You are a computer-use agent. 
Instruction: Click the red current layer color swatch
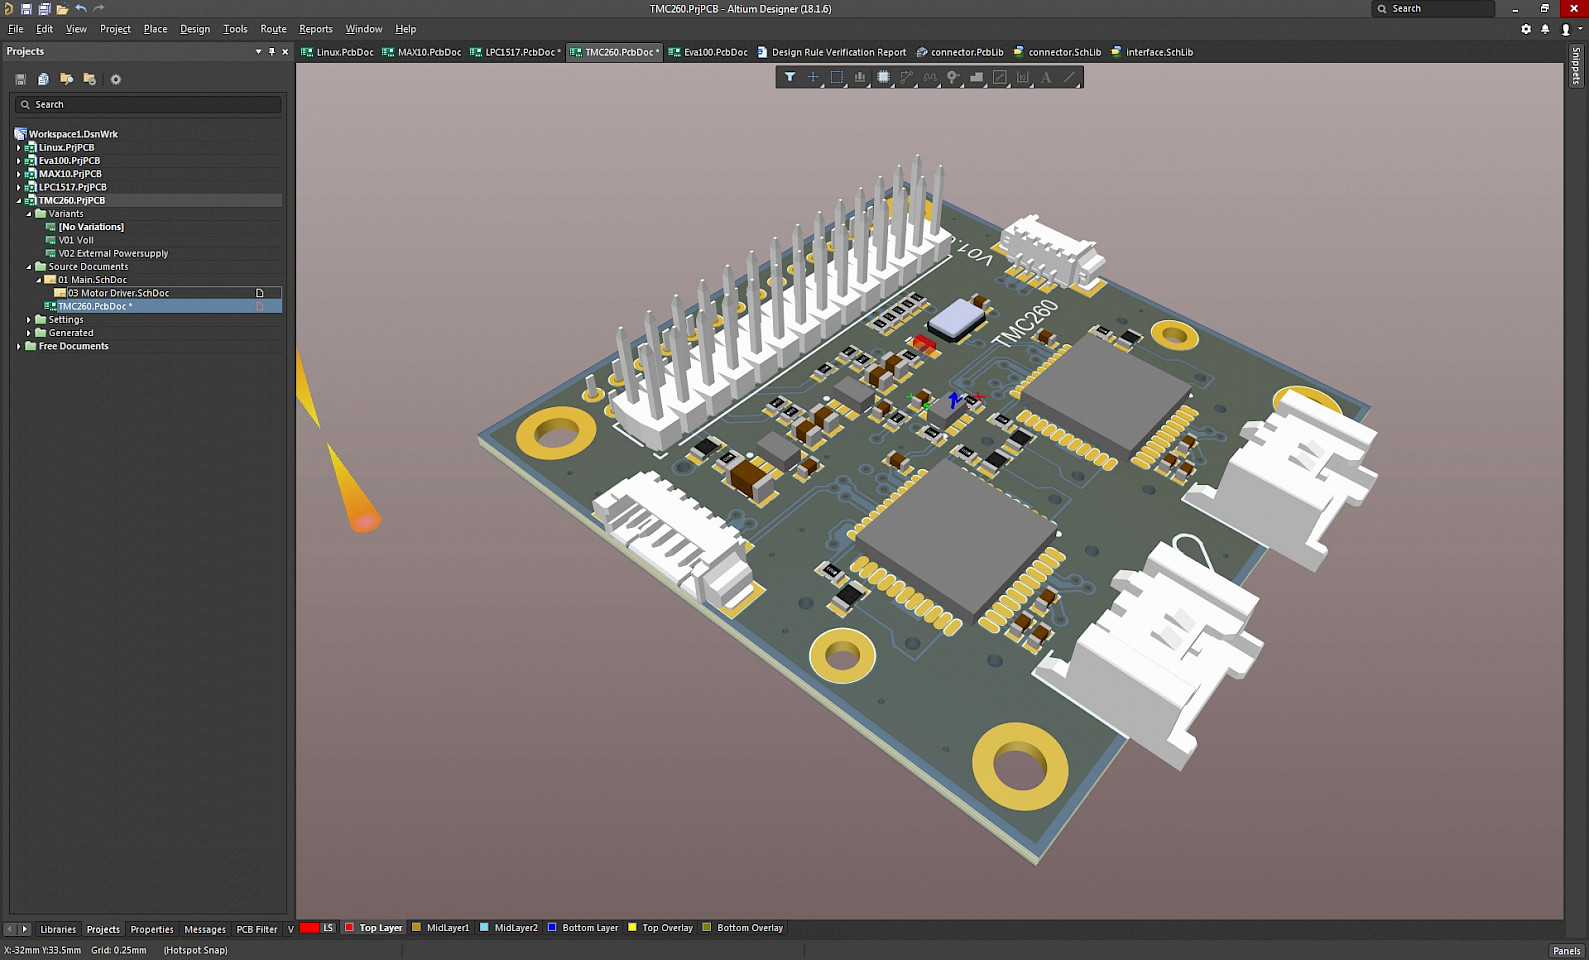309,928
